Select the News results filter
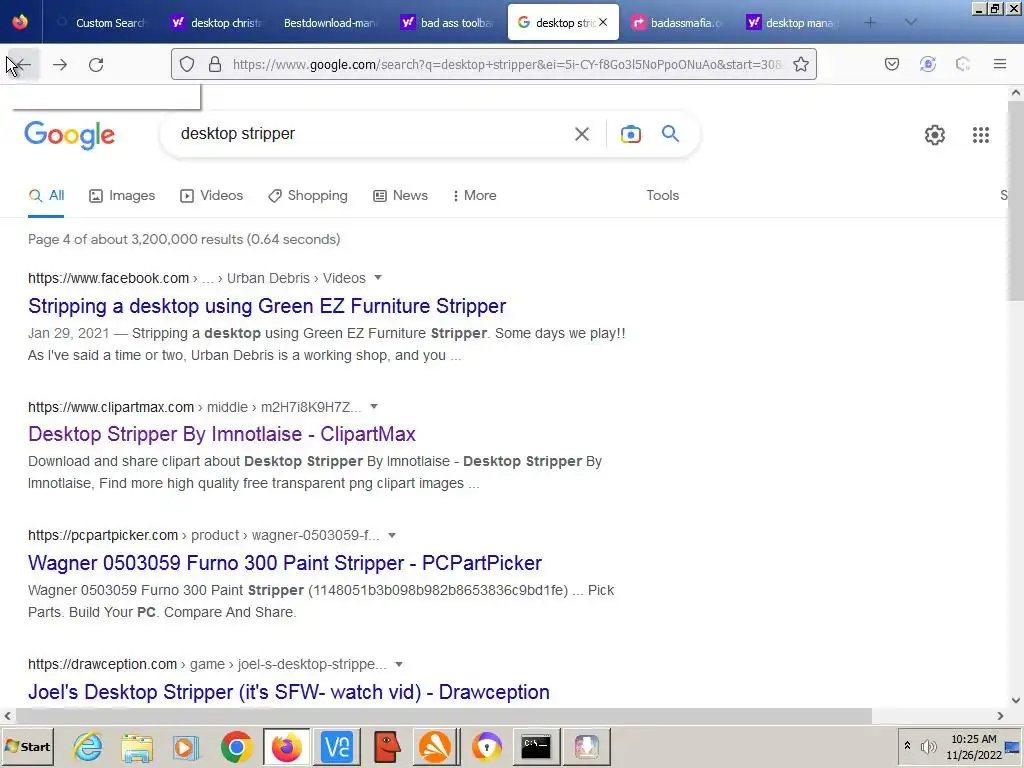The height and width of the screenshot is (768, 1024). [400, 195]
